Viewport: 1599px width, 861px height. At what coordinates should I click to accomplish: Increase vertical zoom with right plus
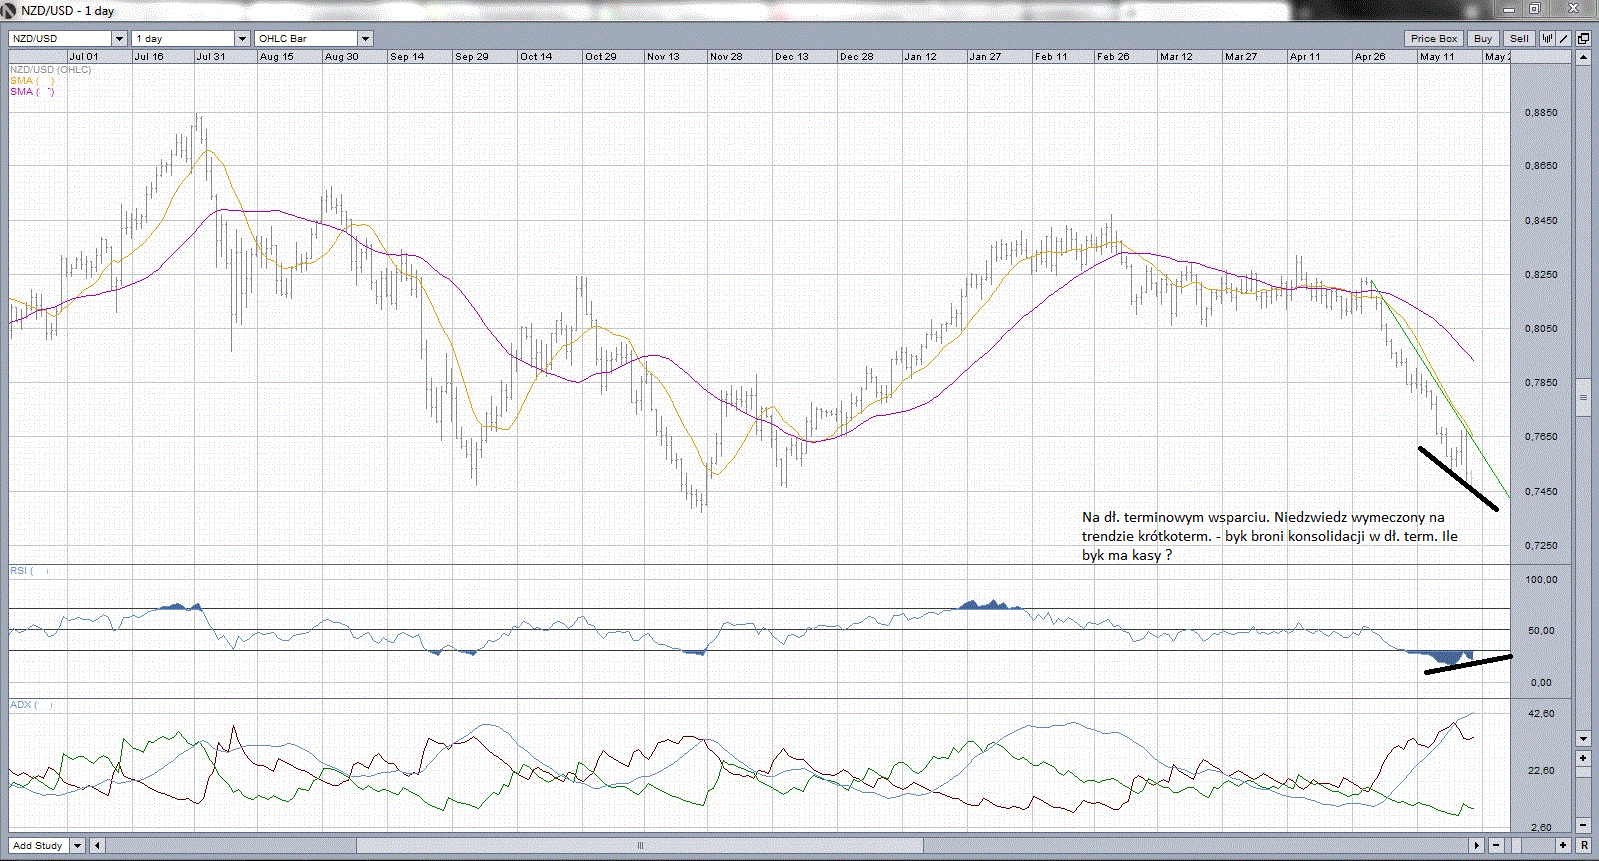tap(1583, 758)
